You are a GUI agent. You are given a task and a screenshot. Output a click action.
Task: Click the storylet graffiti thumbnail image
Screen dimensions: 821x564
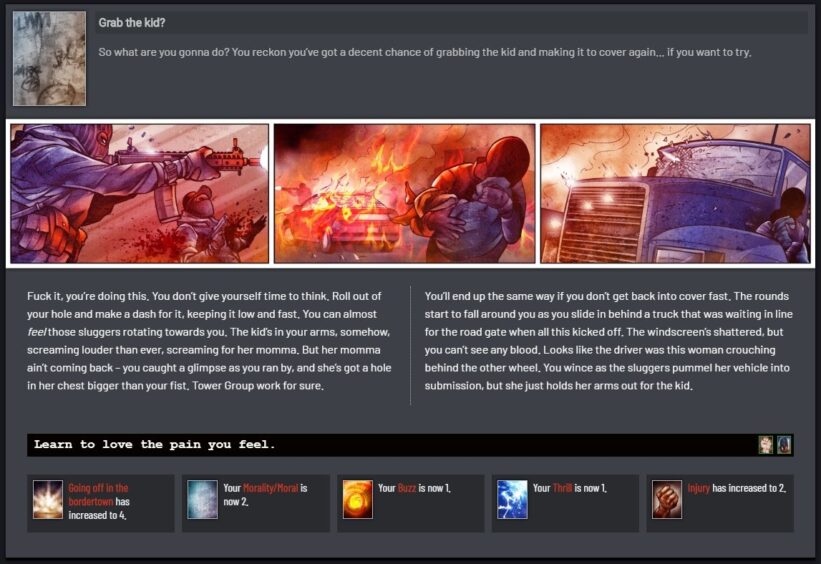pos(49,59)
